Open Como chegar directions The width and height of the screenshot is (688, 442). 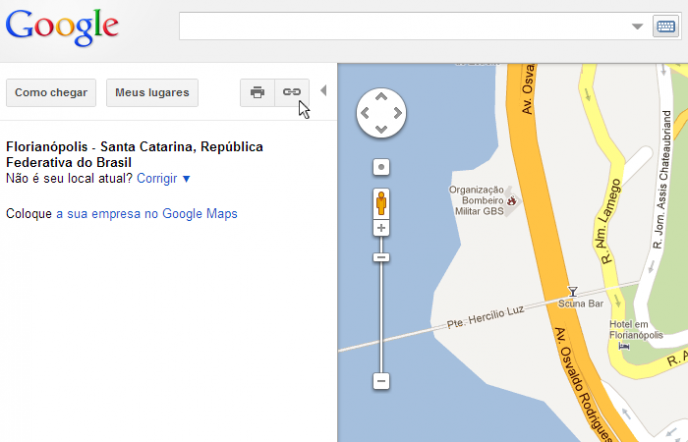click(51, 93)
